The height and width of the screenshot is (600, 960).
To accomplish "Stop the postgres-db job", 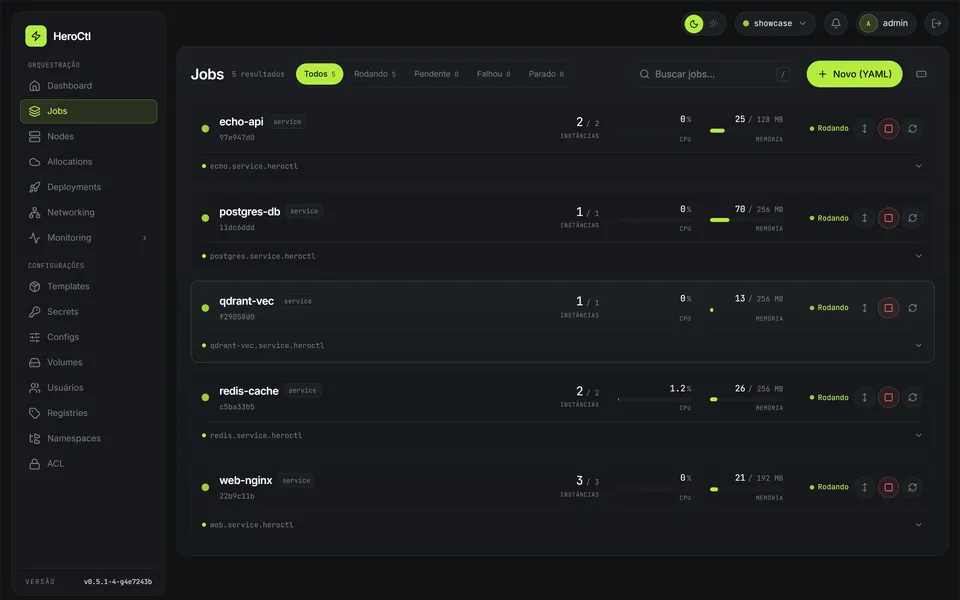I will pyautogui.click(x=888, y=218).
